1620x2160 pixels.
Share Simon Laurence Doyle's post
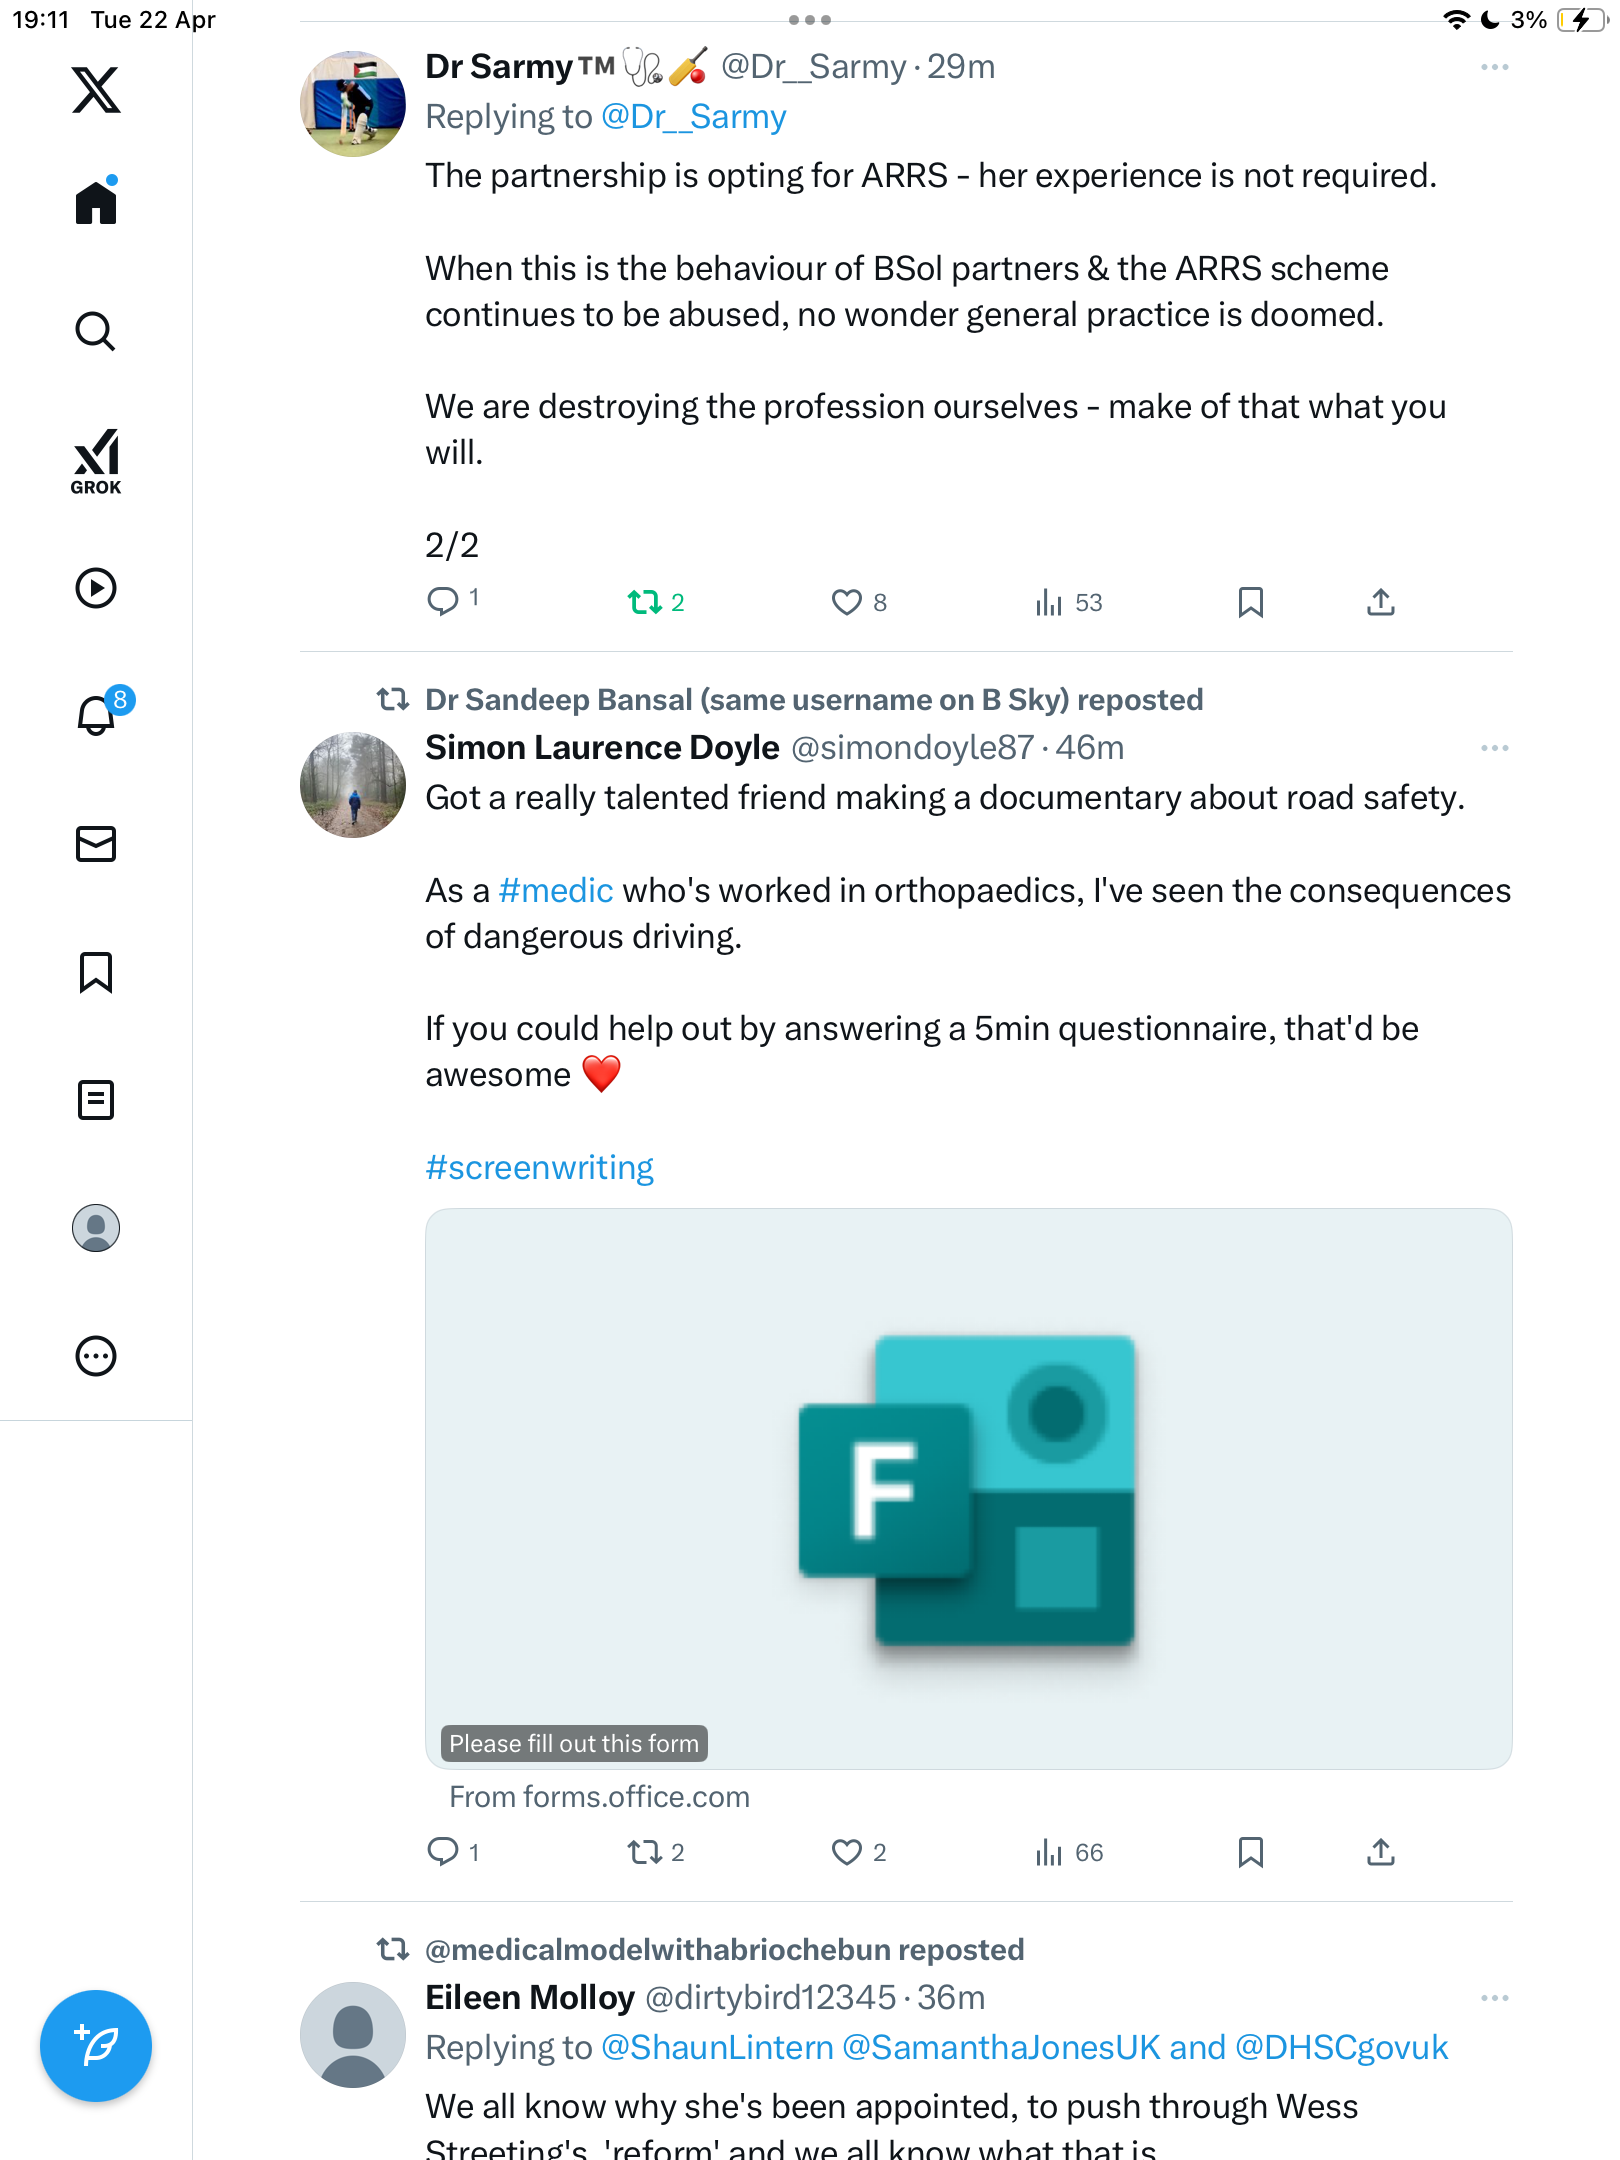pos(1381,1852)
